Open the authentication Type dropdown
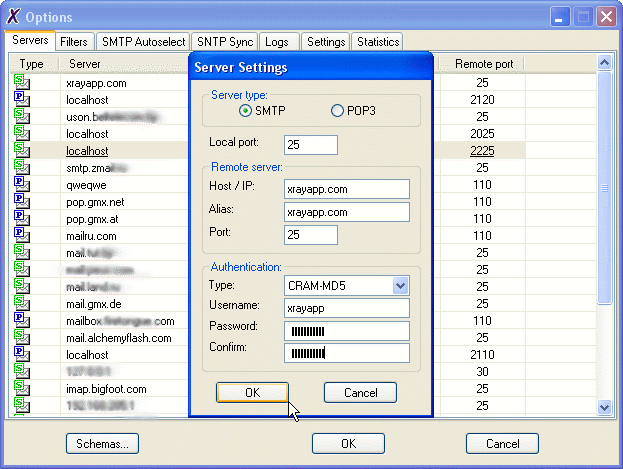This screenshot has width=623, height=469. click(x=400, y=286)
